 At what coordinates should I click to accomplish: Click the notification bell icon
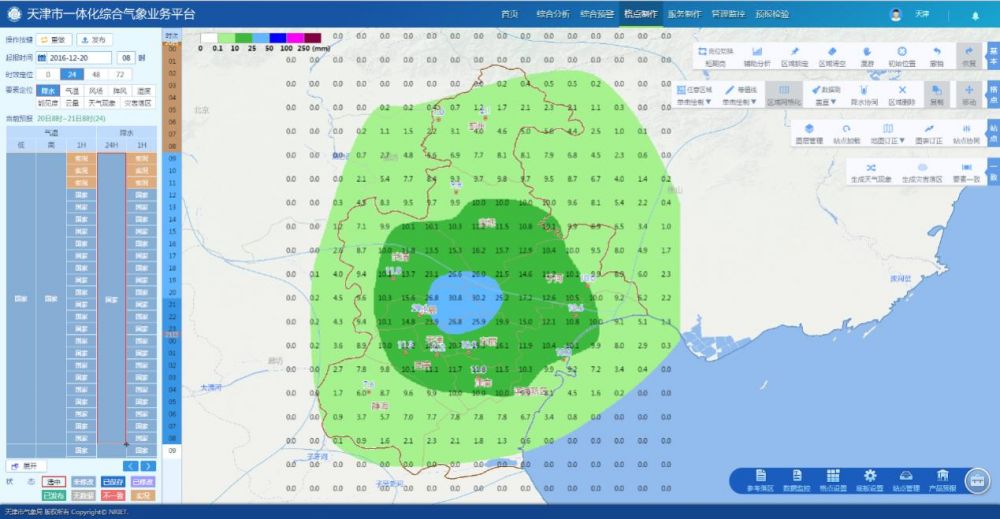975,15
